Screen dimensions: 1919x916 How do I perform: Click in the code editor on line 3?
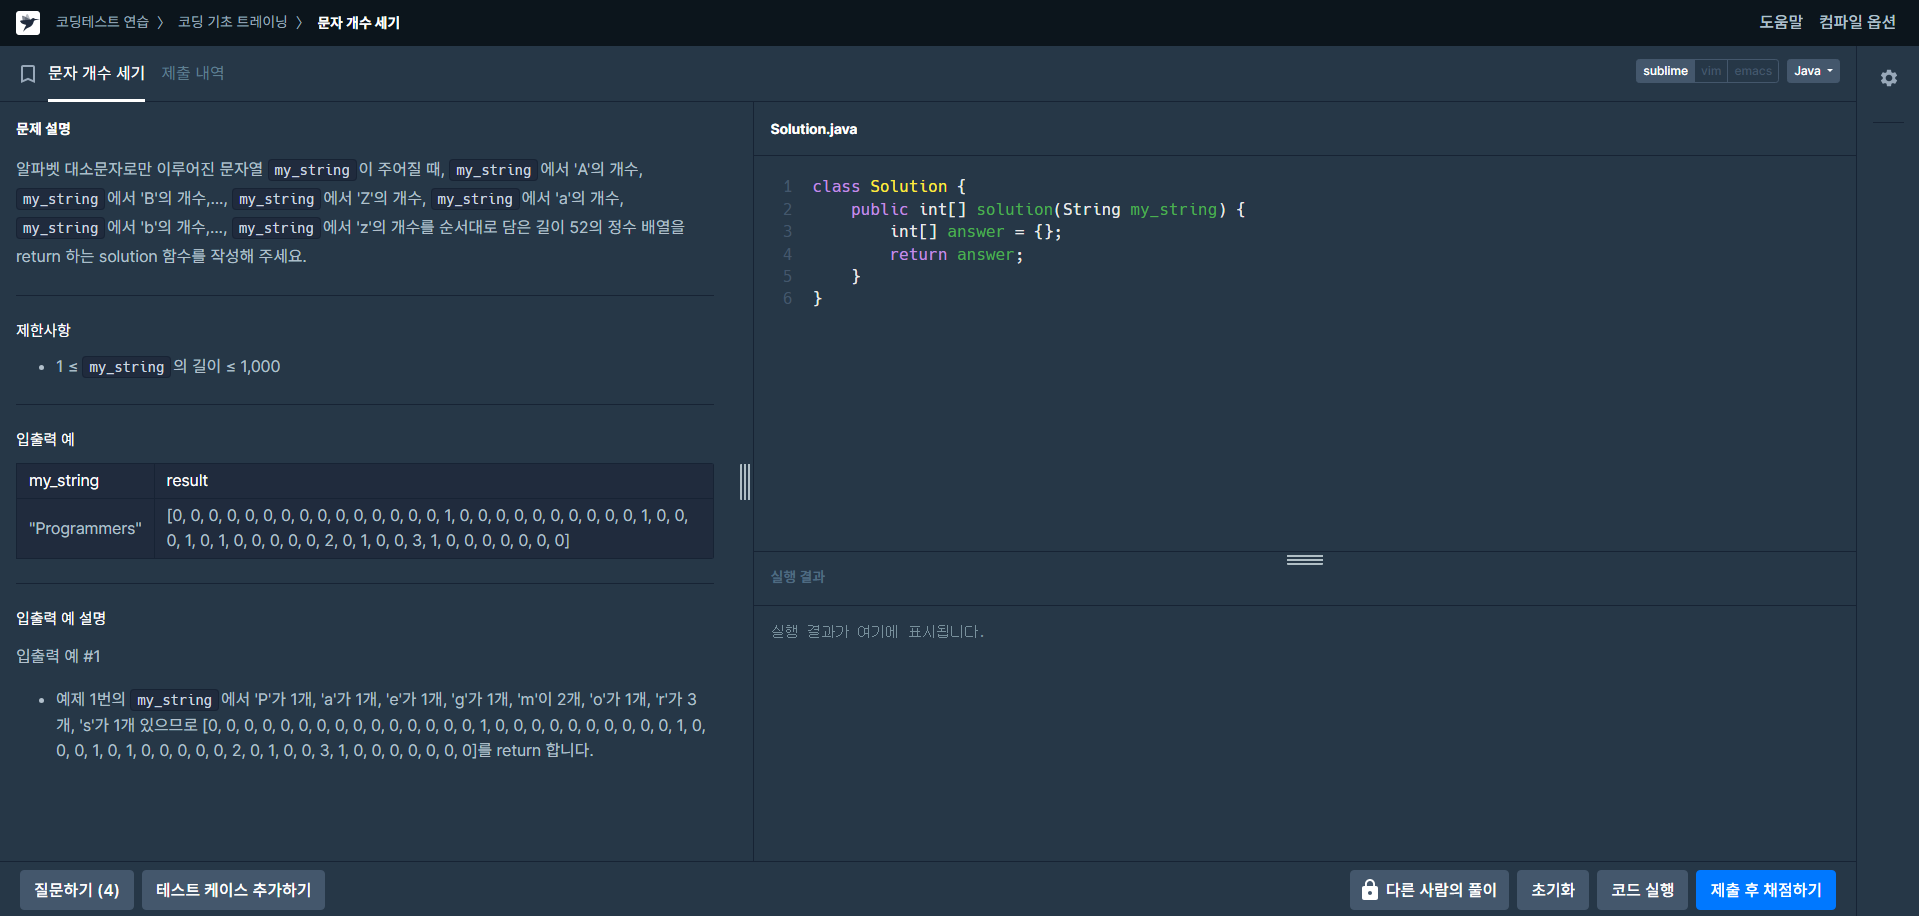pos(976,232)
